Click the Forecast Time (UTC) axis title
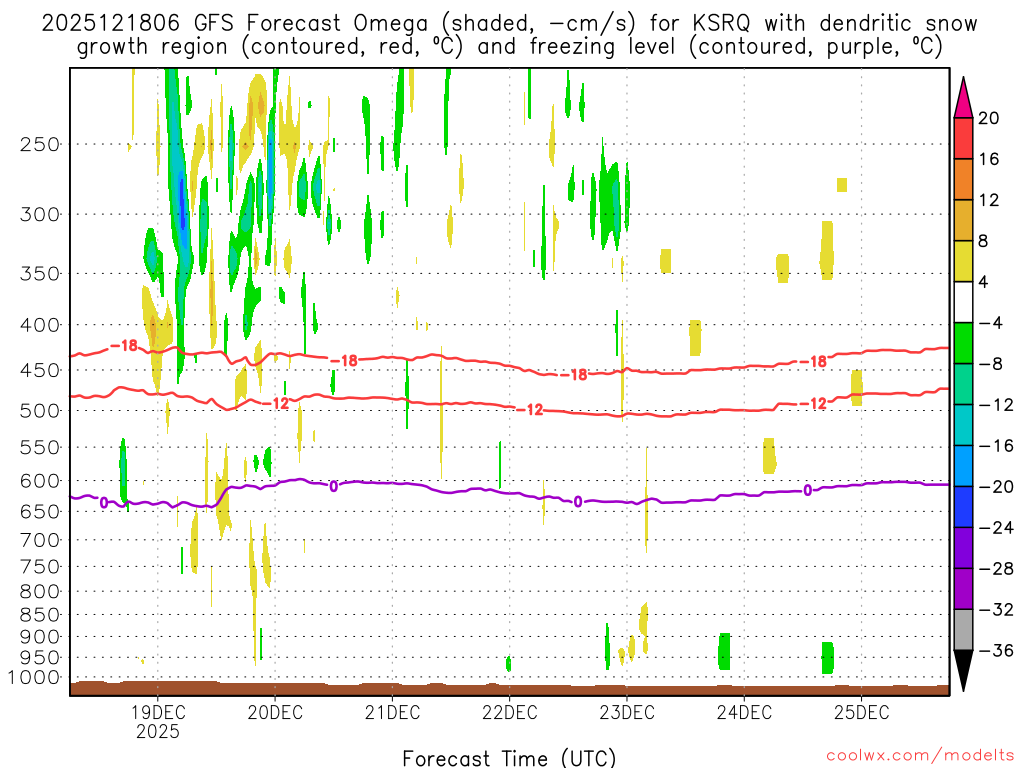 click(509, 757)
